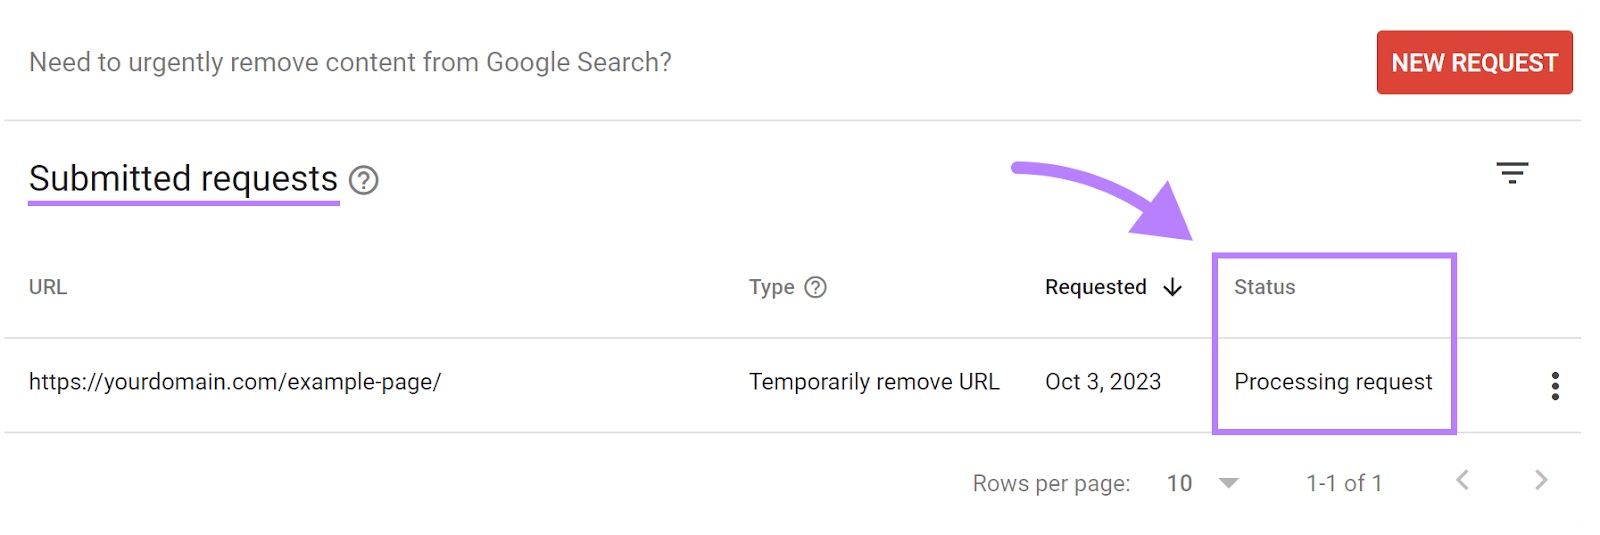
Task: Select the Submitted requests tab heading
Action: pyautogui.click(x=183, y=179)
